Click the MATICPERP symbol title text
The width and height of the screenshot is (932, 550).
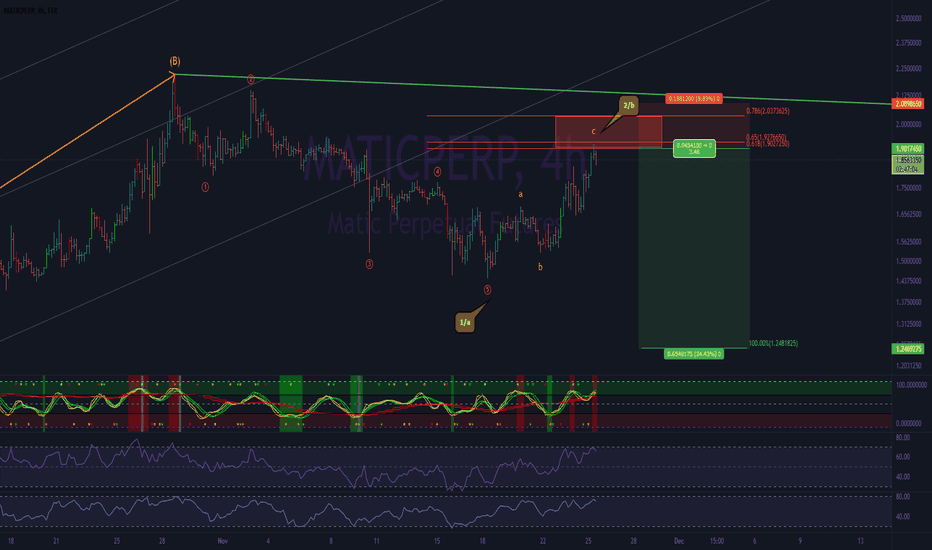pyautogui.click(x=30, y=11)
